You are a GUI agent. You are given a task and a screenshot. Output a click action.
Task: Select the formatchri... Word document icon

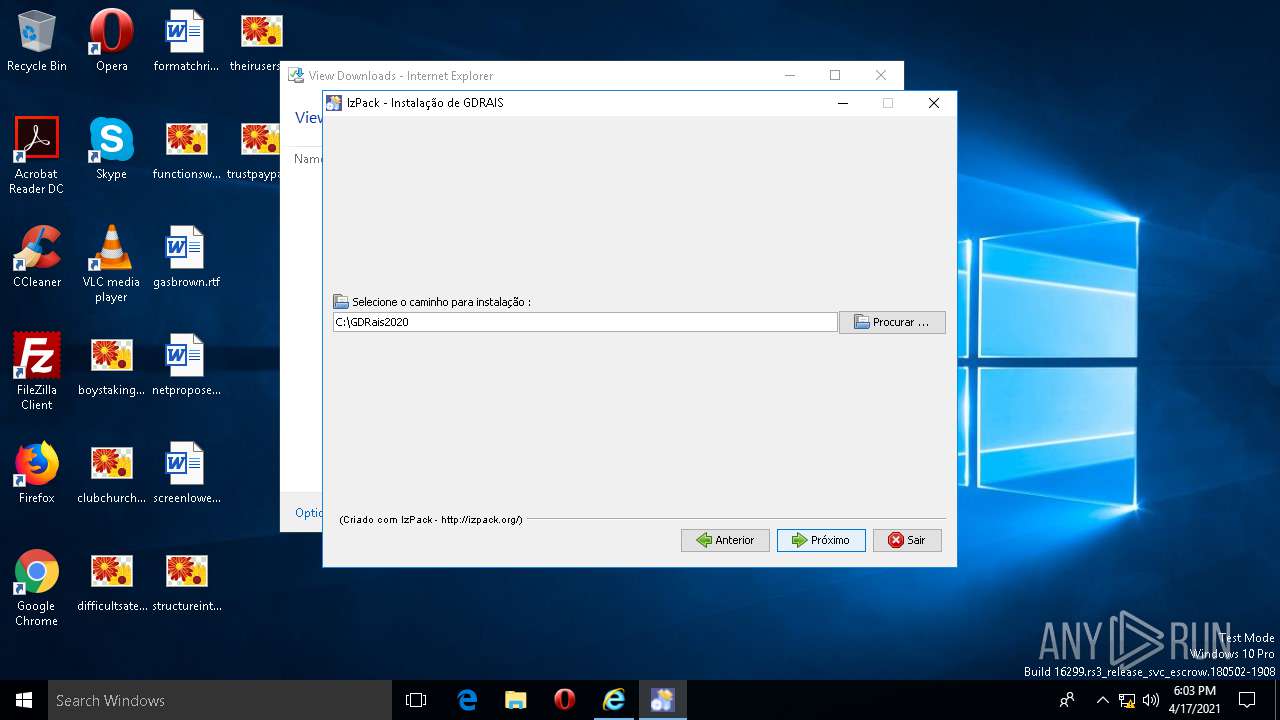[186, 42]
